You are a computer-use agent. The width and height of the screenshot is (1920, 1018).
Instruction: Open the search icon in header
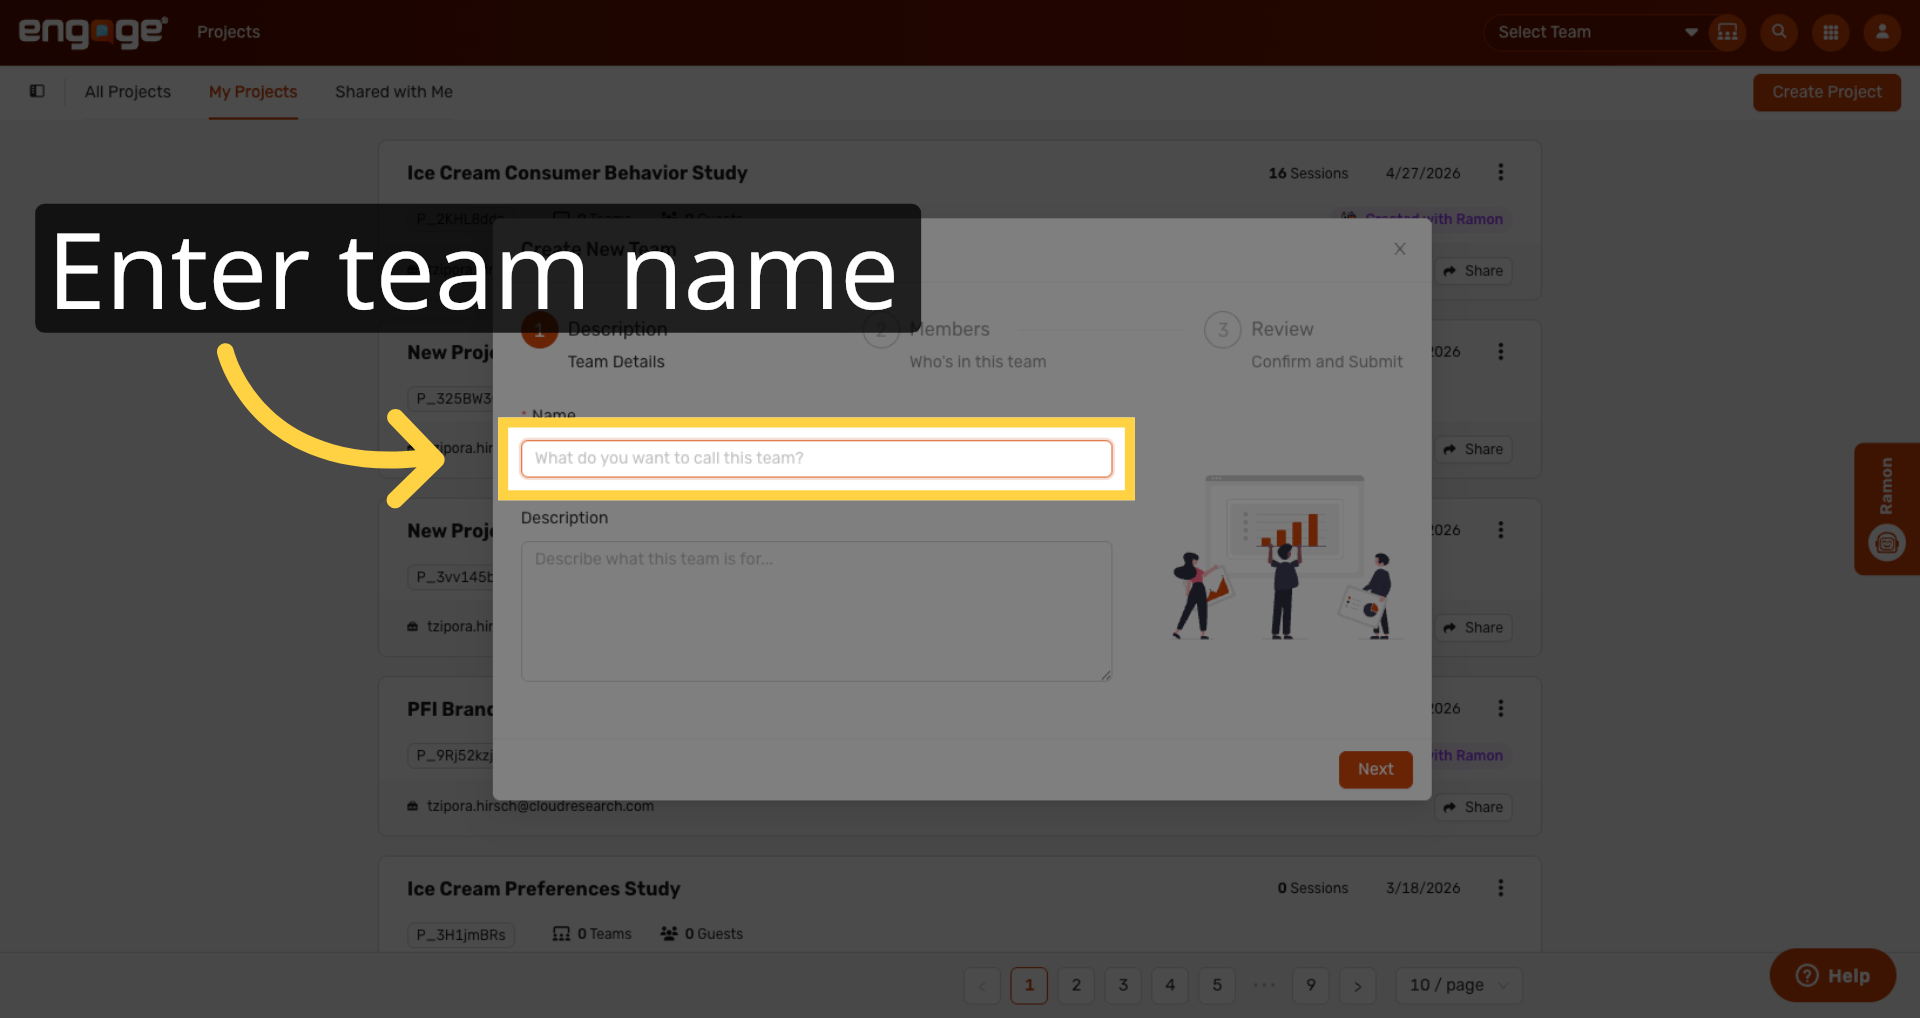pos(1779,32)
